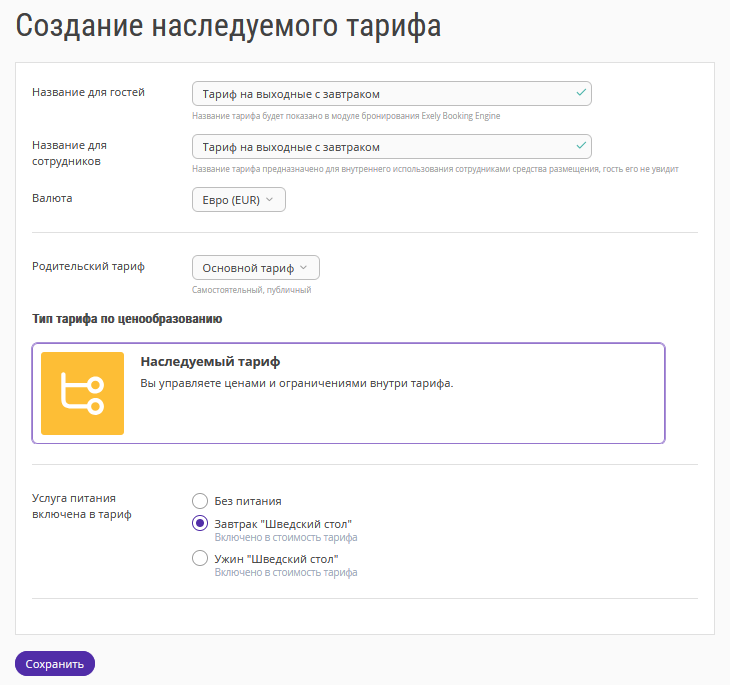Select the Ужин "Шведский стол" radio button
Viewport: 730px width, 685px height.
[x=200, y=559]
